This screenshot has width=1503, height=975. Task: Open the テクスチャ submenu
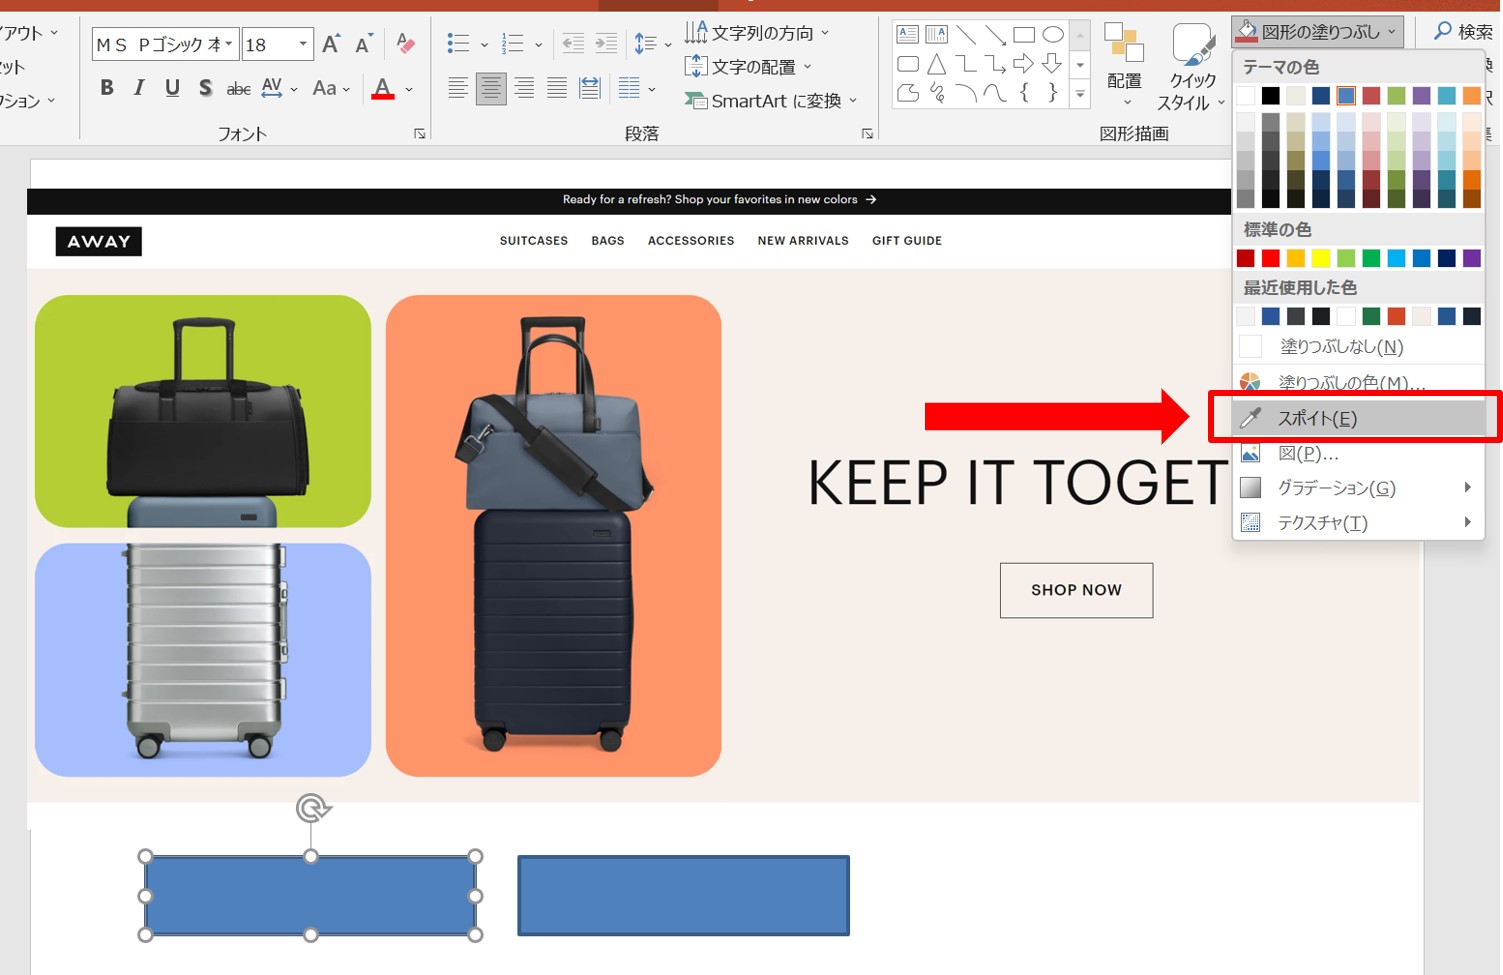point(1358,523)
